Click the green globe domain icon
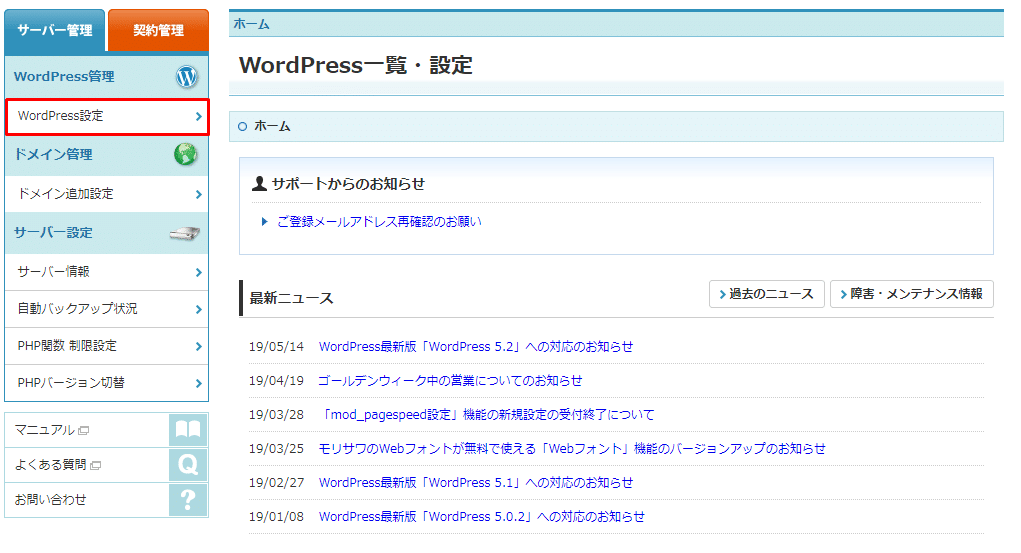The width and height of the screenshot is (1021, 553). (x=186, y=154)
